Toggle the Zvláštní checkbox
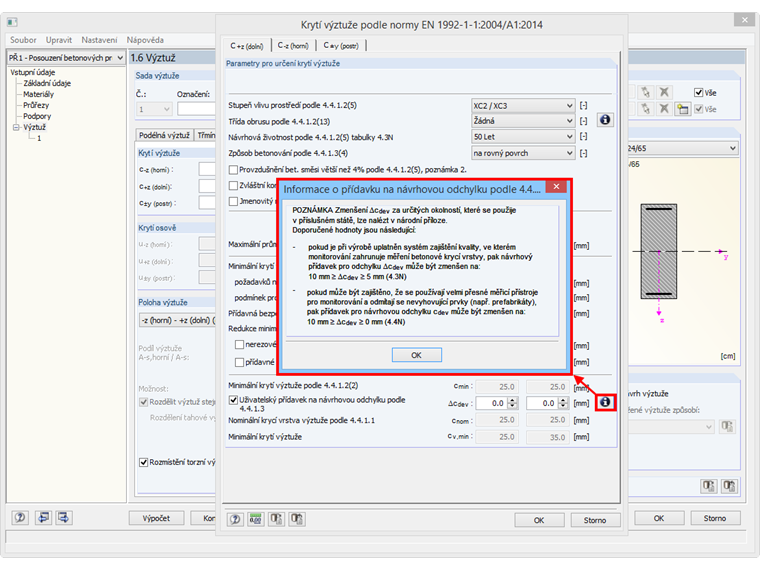 tap(233, 185)
